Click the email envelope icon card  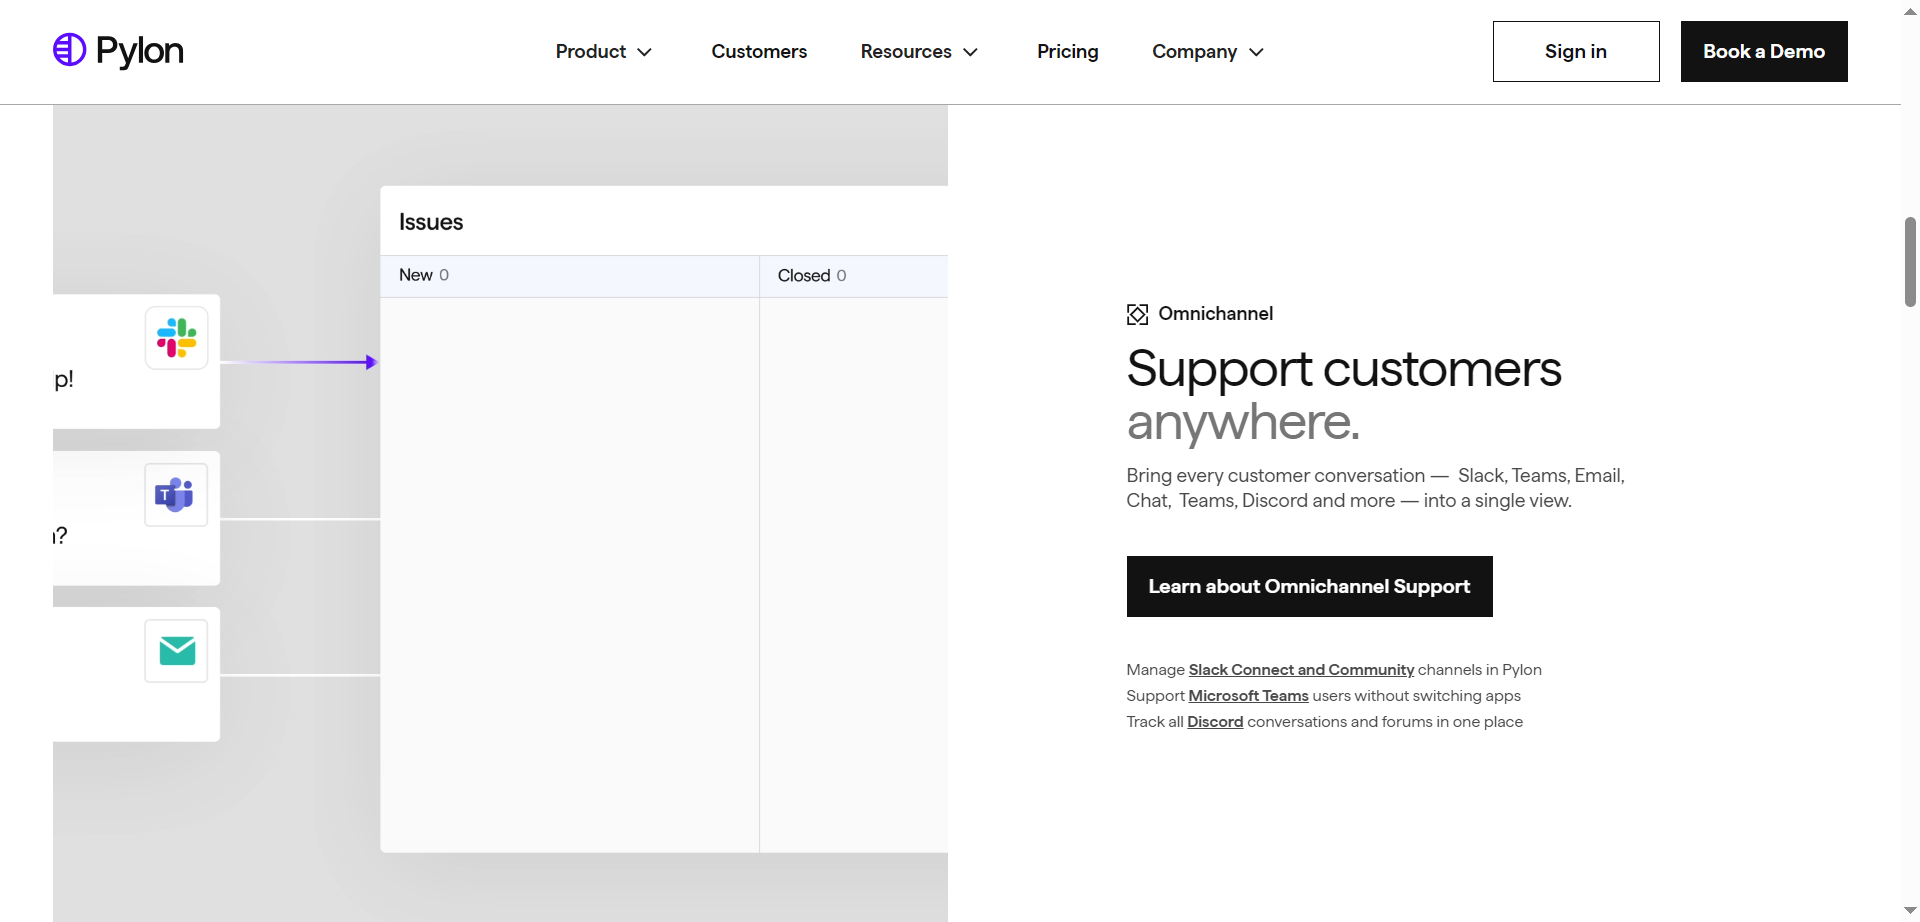[176, 651]
